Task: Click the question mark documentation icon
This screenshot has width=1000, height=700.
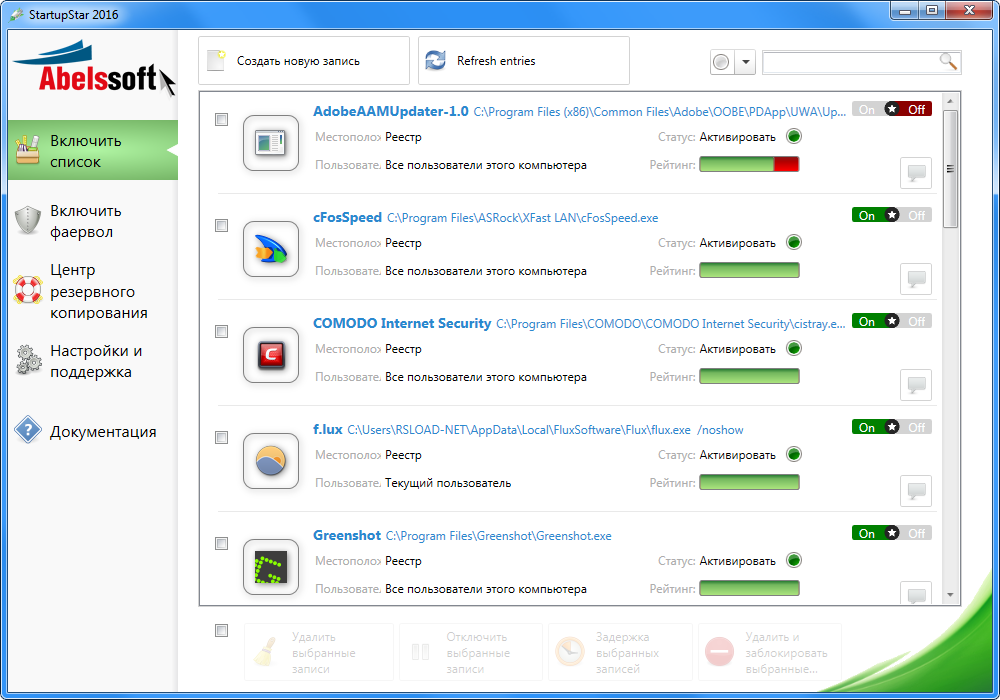Action: (28, 430)
